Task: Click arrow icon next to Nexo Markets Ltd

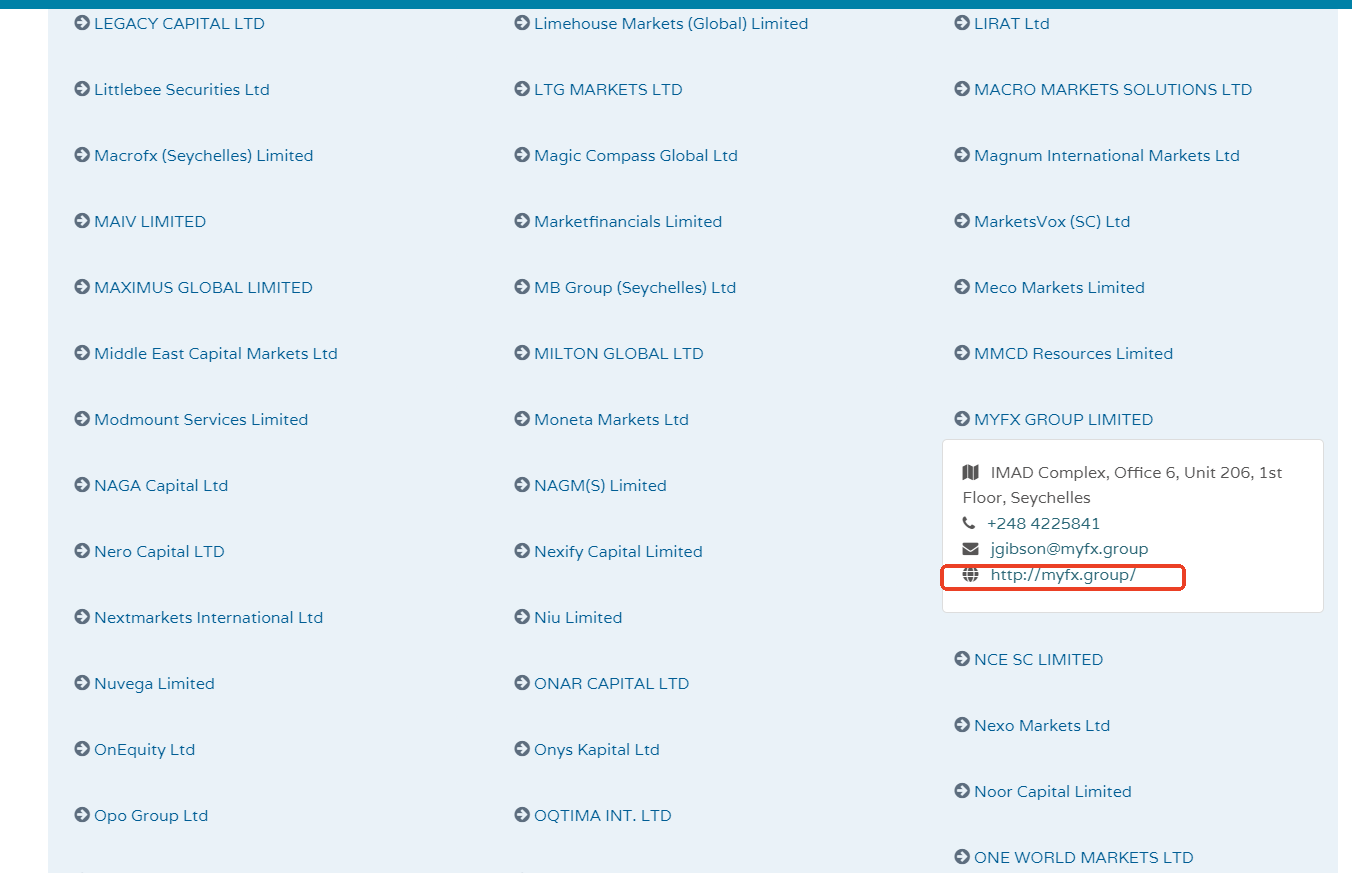Action: point(962,725)
